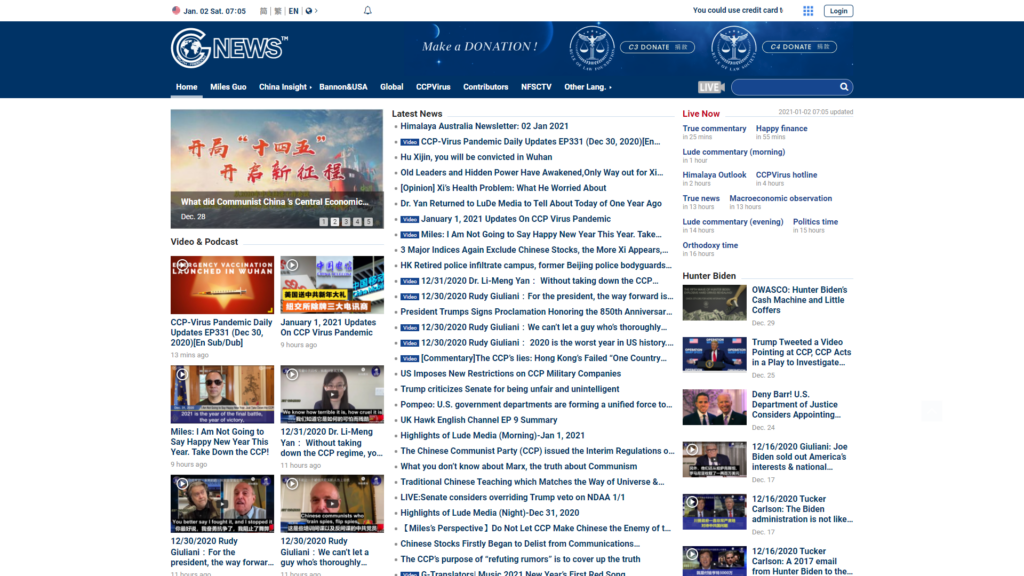Viewport: 1024px width, 576px height.
Task: Play Dr. Li-Meng Yan video thumbnail
Action: [x=332, y=394]
